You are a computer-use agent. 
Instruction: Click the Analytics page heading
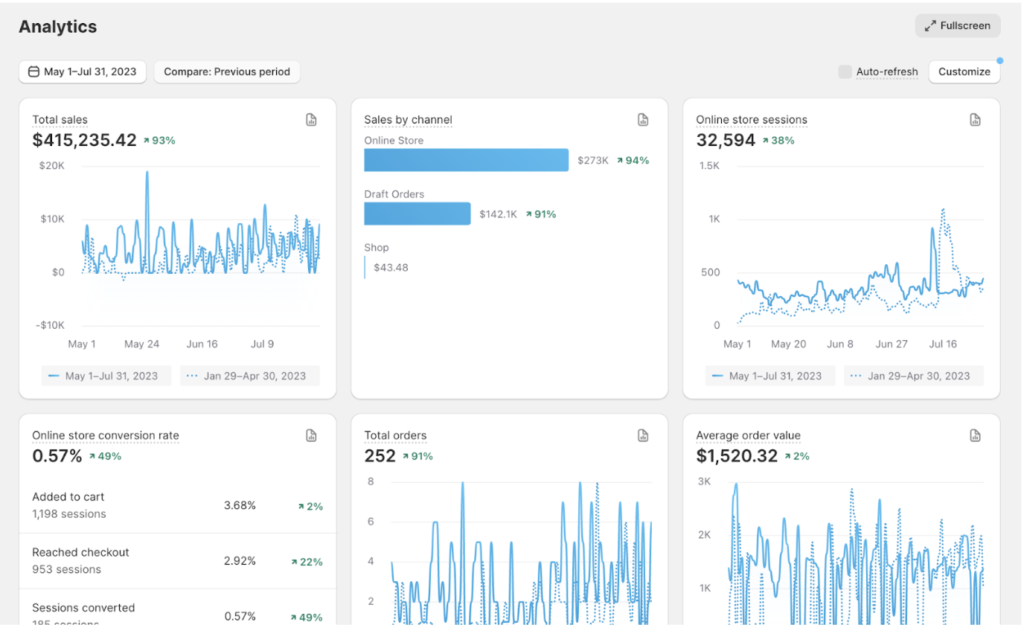(57, 27)
